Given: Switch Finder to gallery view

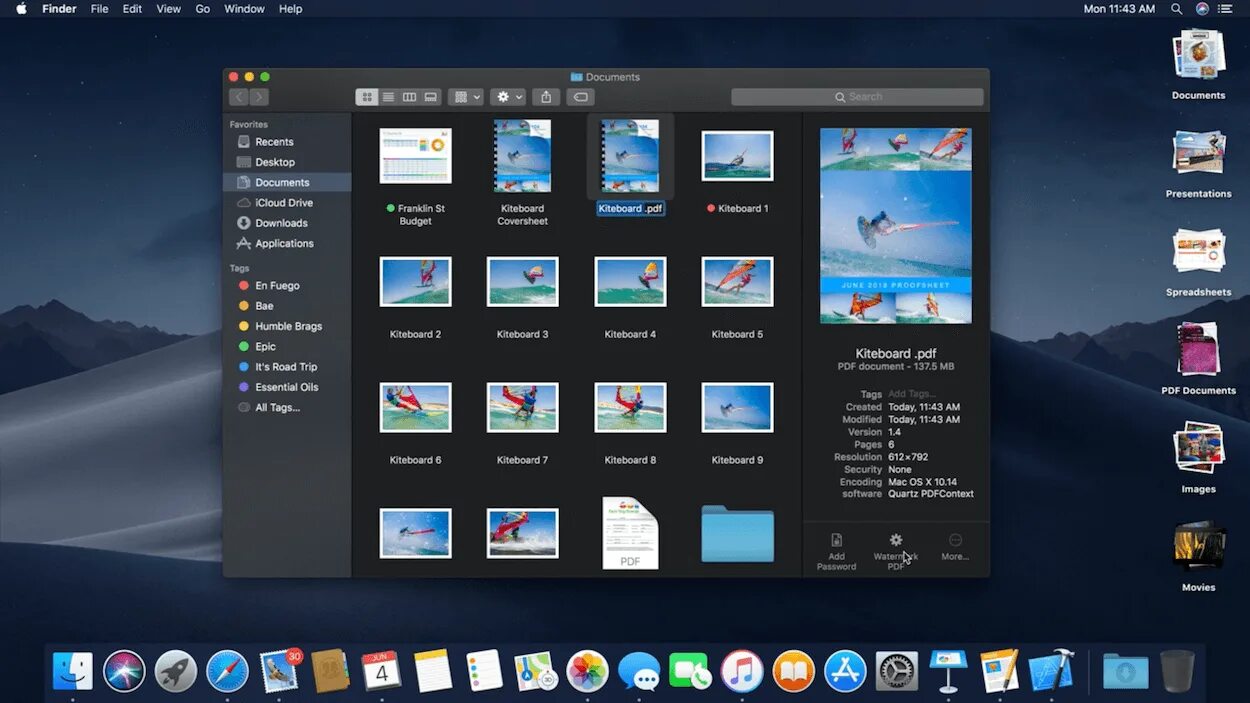Looking at the screenshot, I should pos(431,97).
